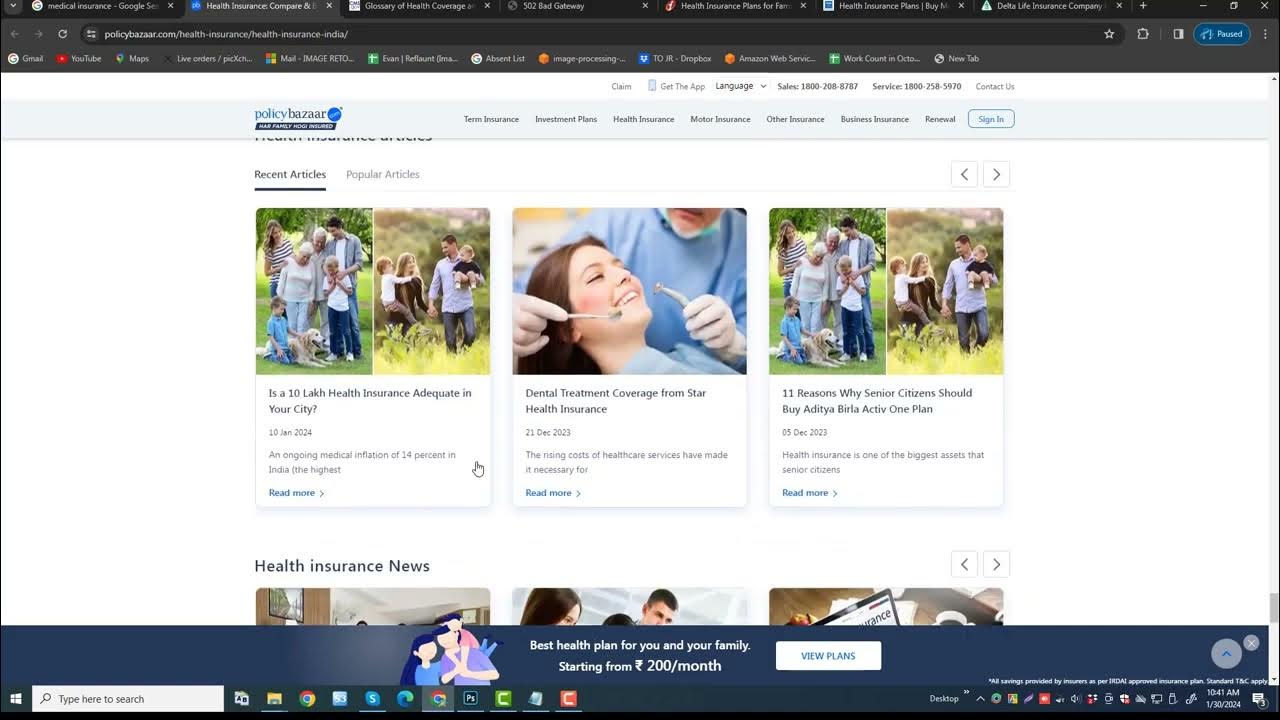
Task: Click the scroll-to-top arrow button
Action: [1226, 654]
